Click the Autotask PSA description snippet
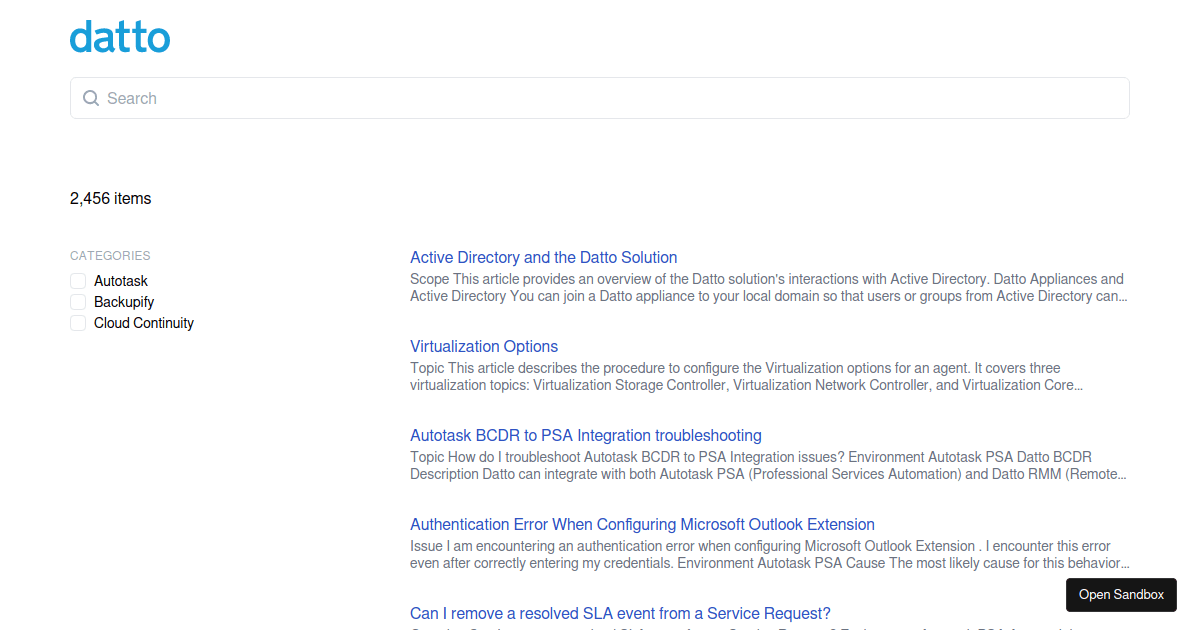The width and height of the screenshot is (1200, 630). coord(750,465)
